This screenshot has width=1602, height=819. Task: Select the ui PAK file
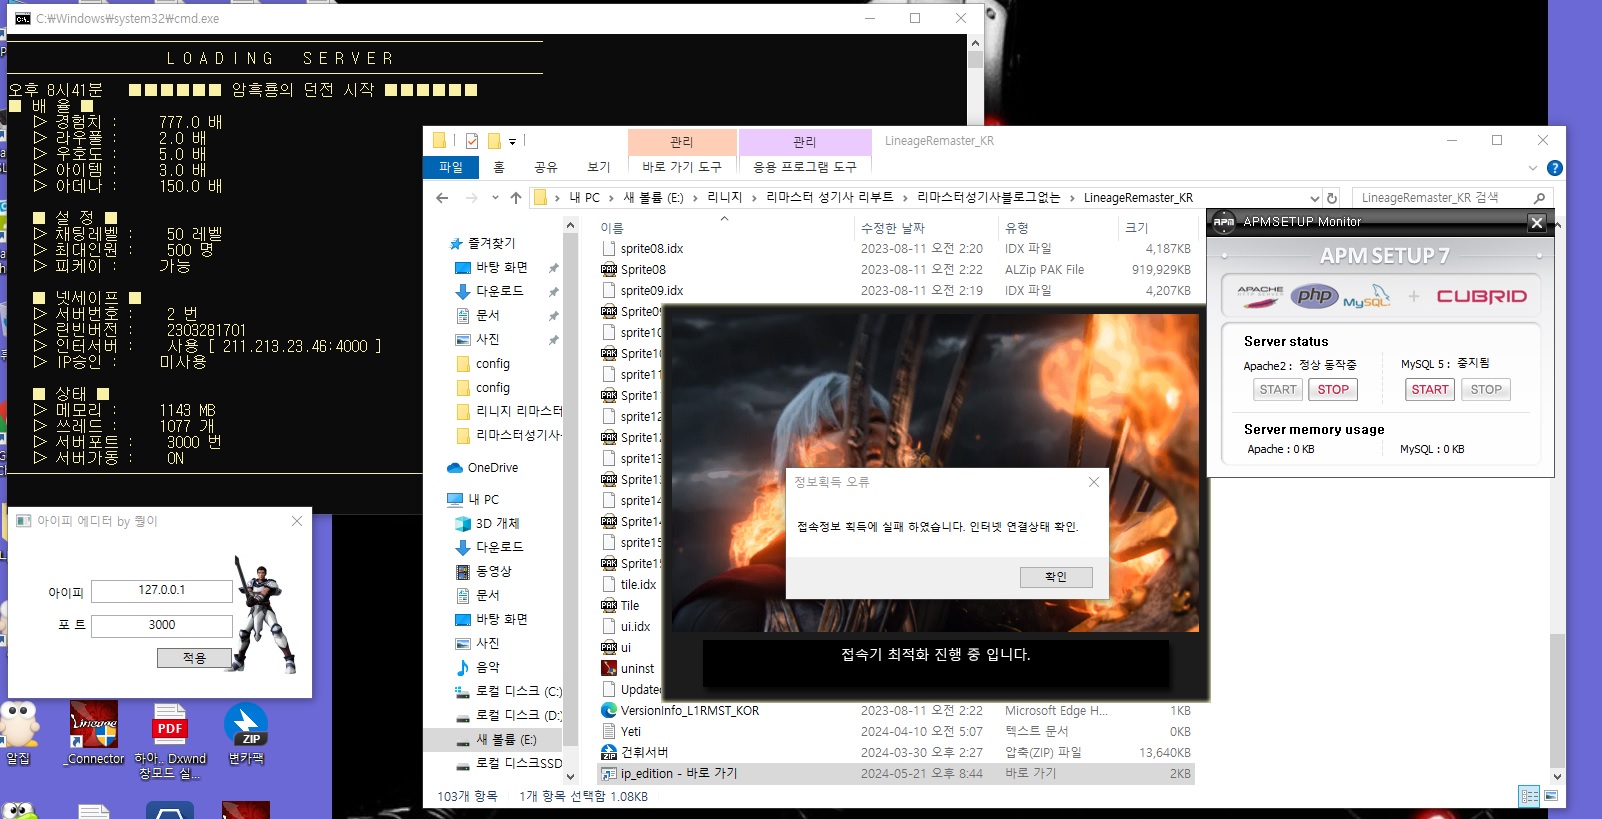tap(616, 647)
